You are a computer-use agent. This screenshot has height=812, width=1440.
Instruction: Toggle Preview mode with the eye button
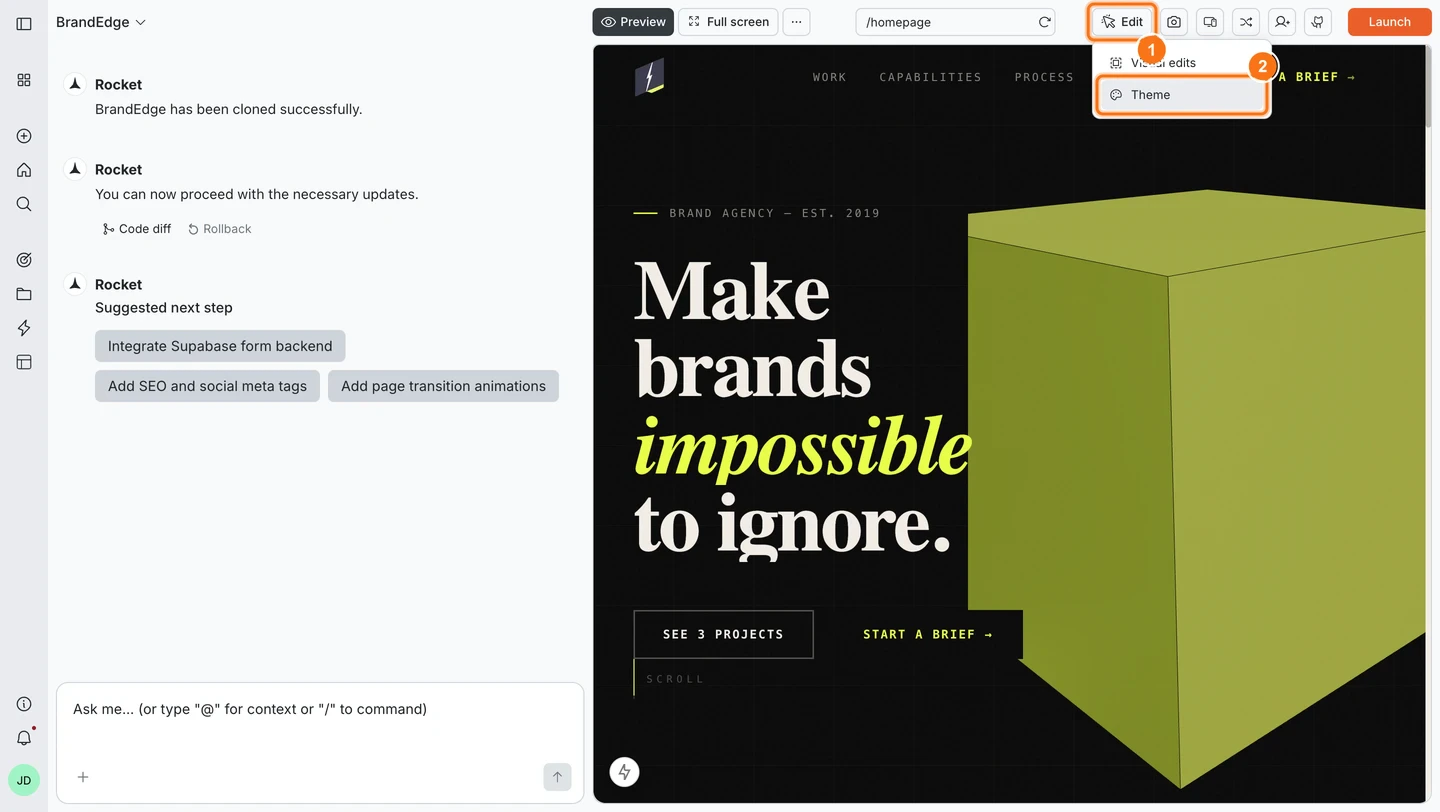(x=632, y=21)
